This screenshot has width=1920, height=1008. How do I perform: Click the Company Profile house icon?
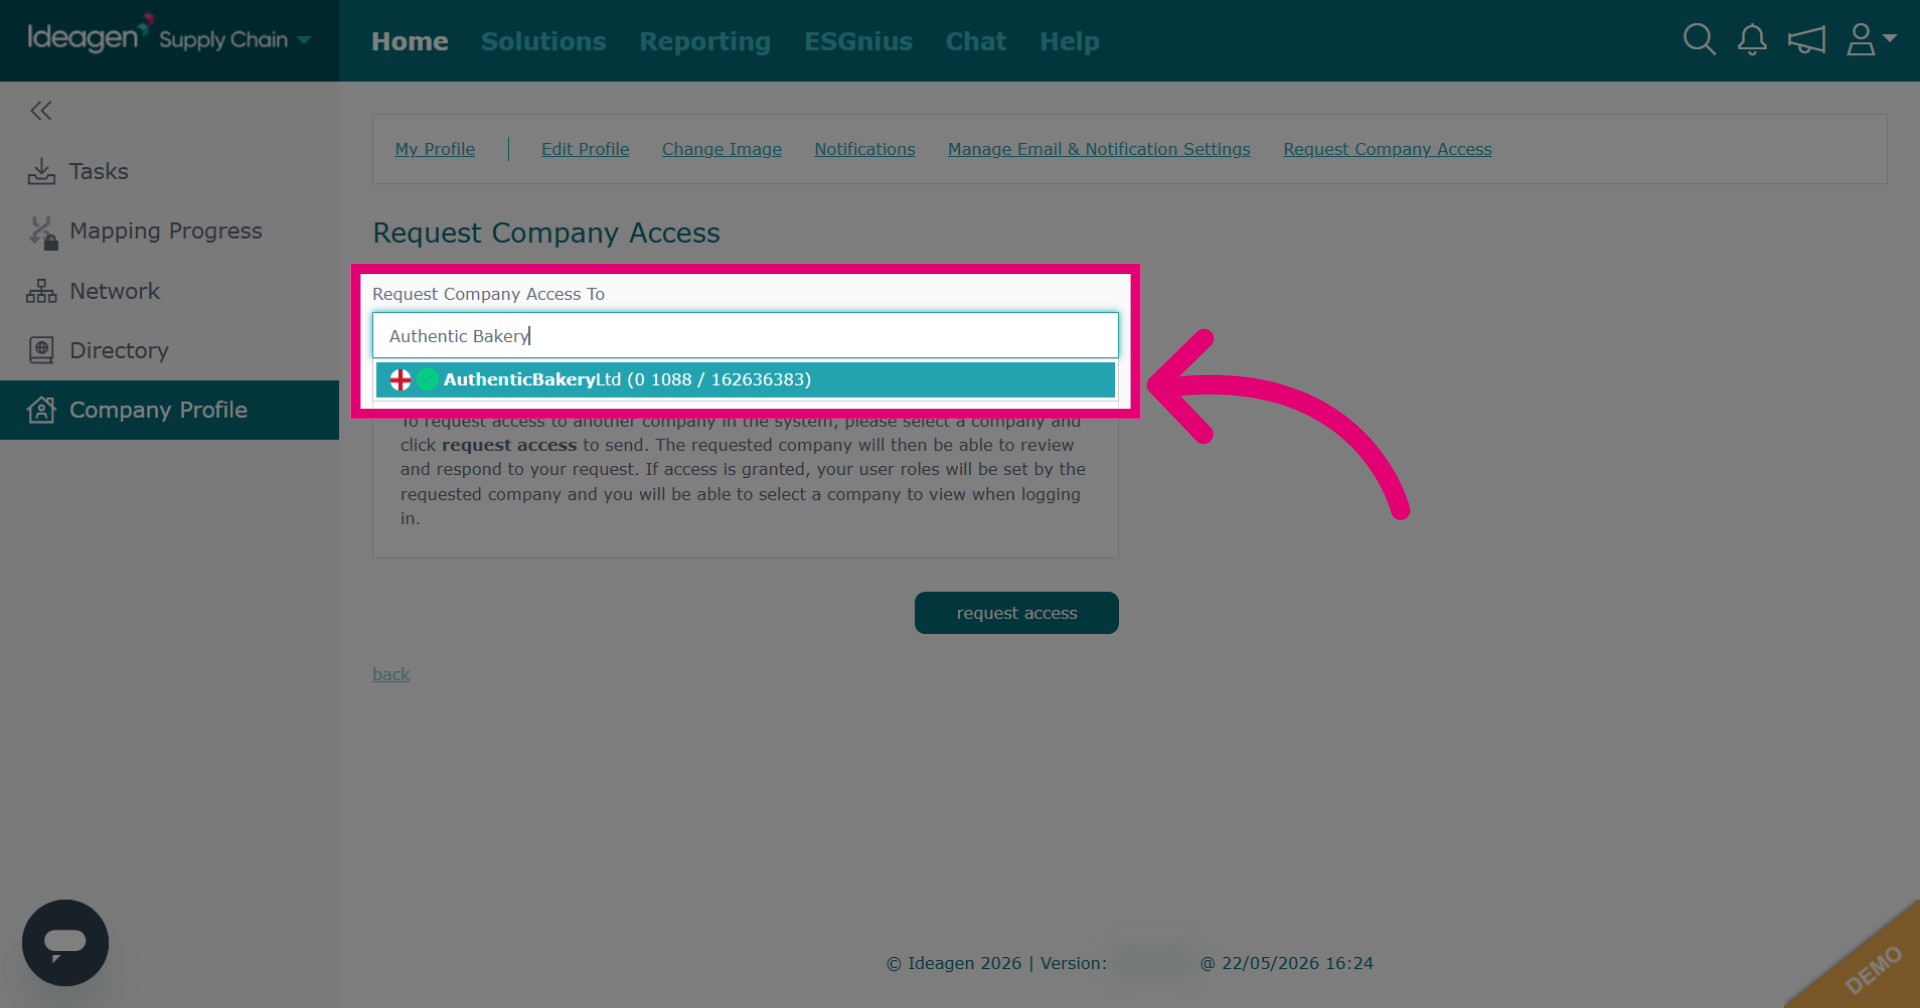[41, 410]
